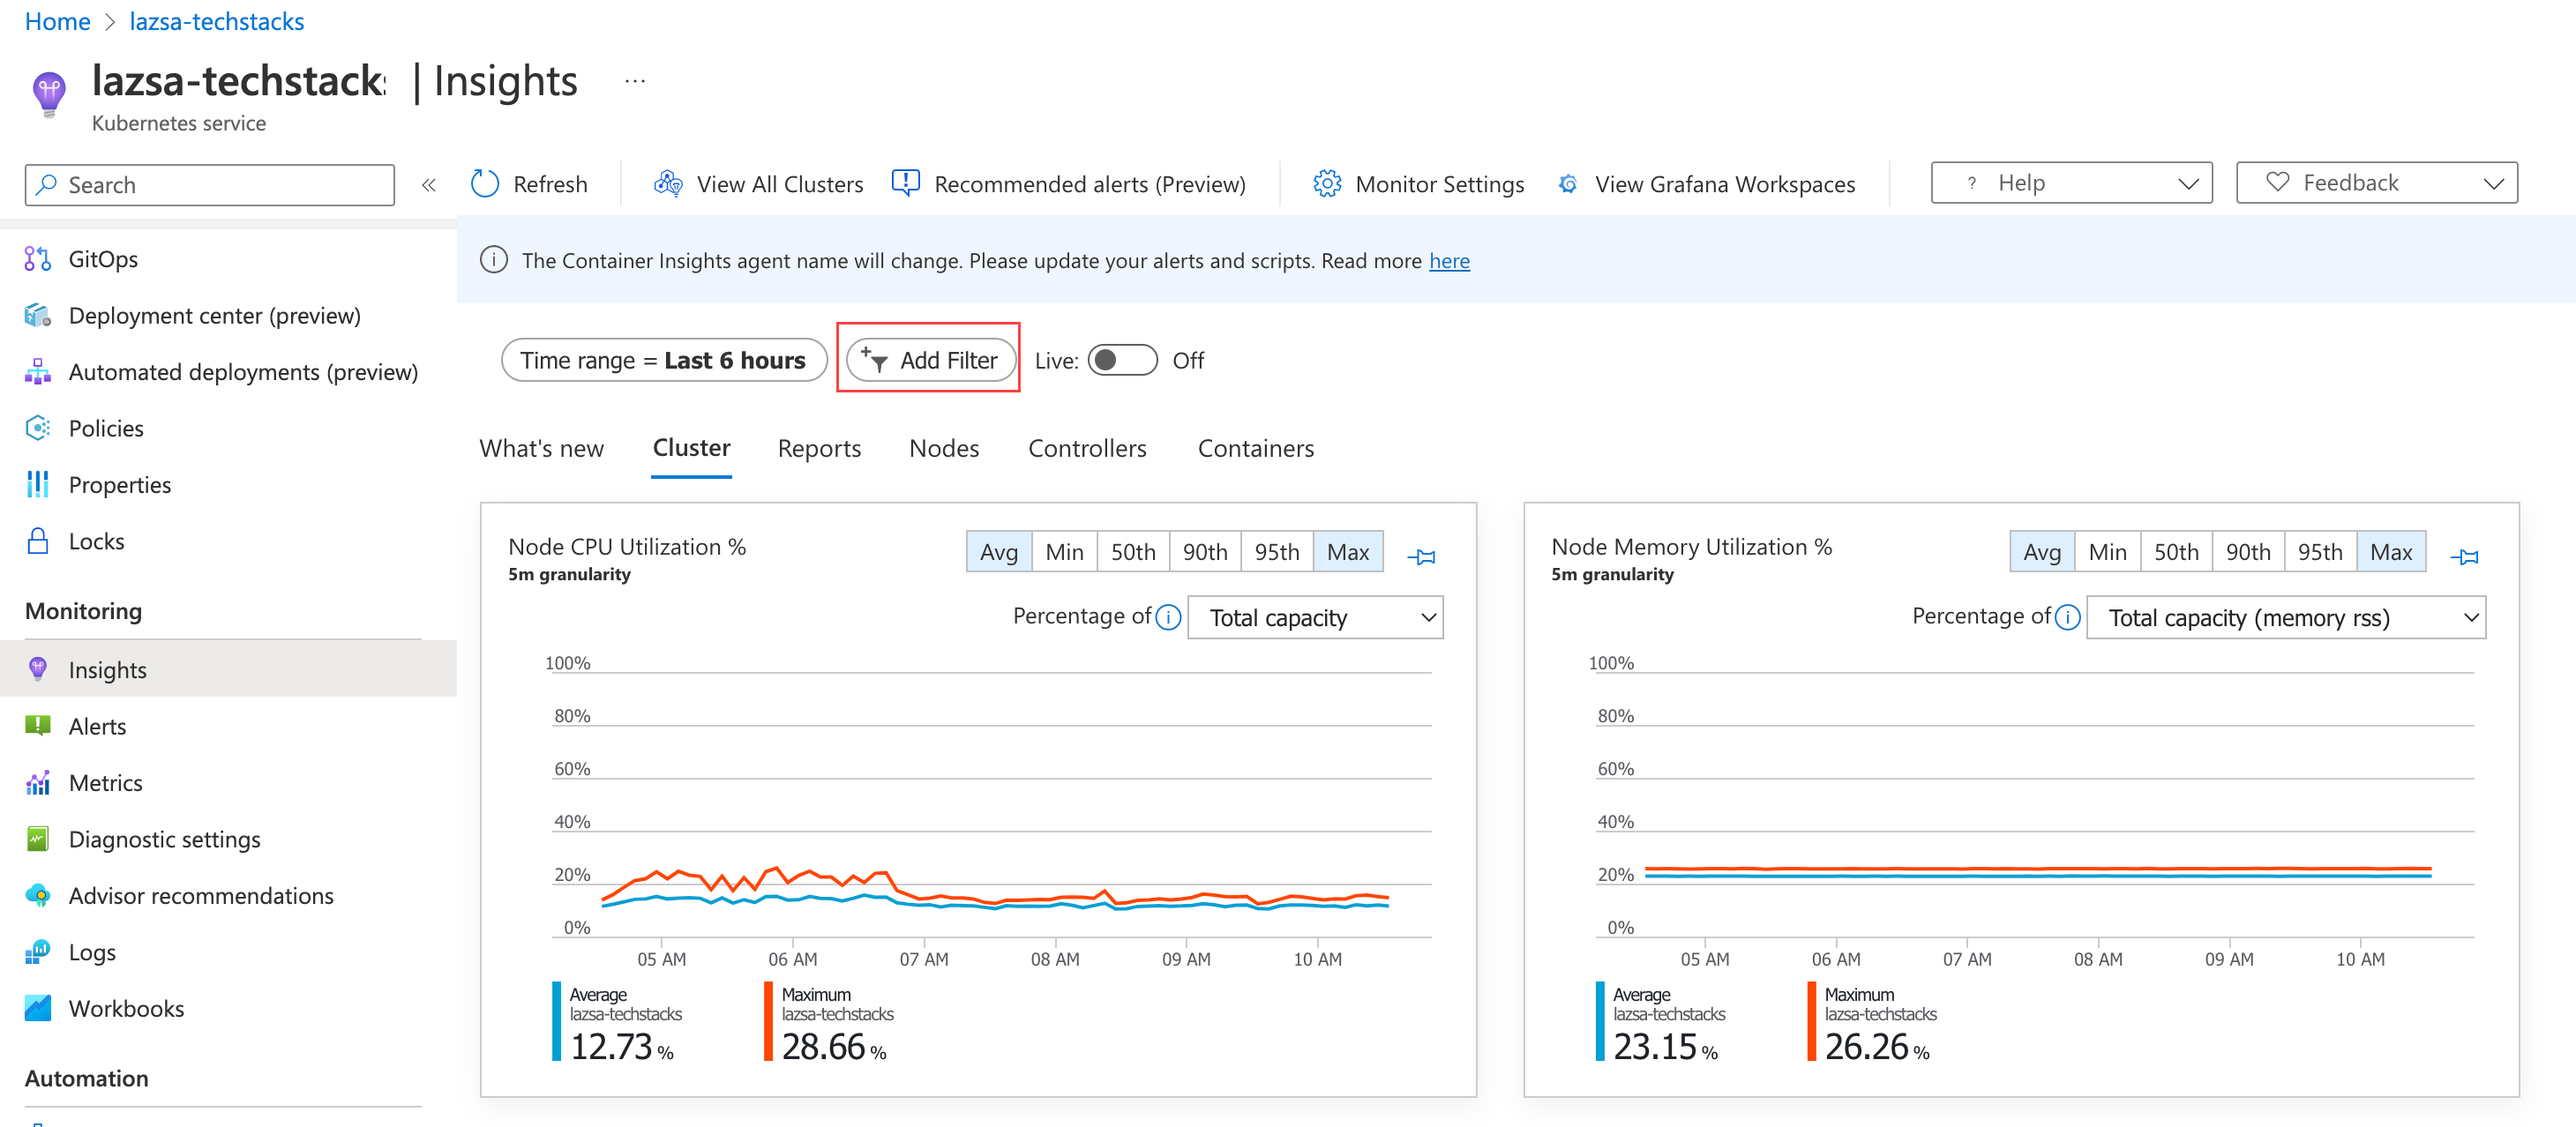The height and width of the screenshot is (1127, 2576).
Task: Open the Reports tab
Action: (x=819, y=449)
